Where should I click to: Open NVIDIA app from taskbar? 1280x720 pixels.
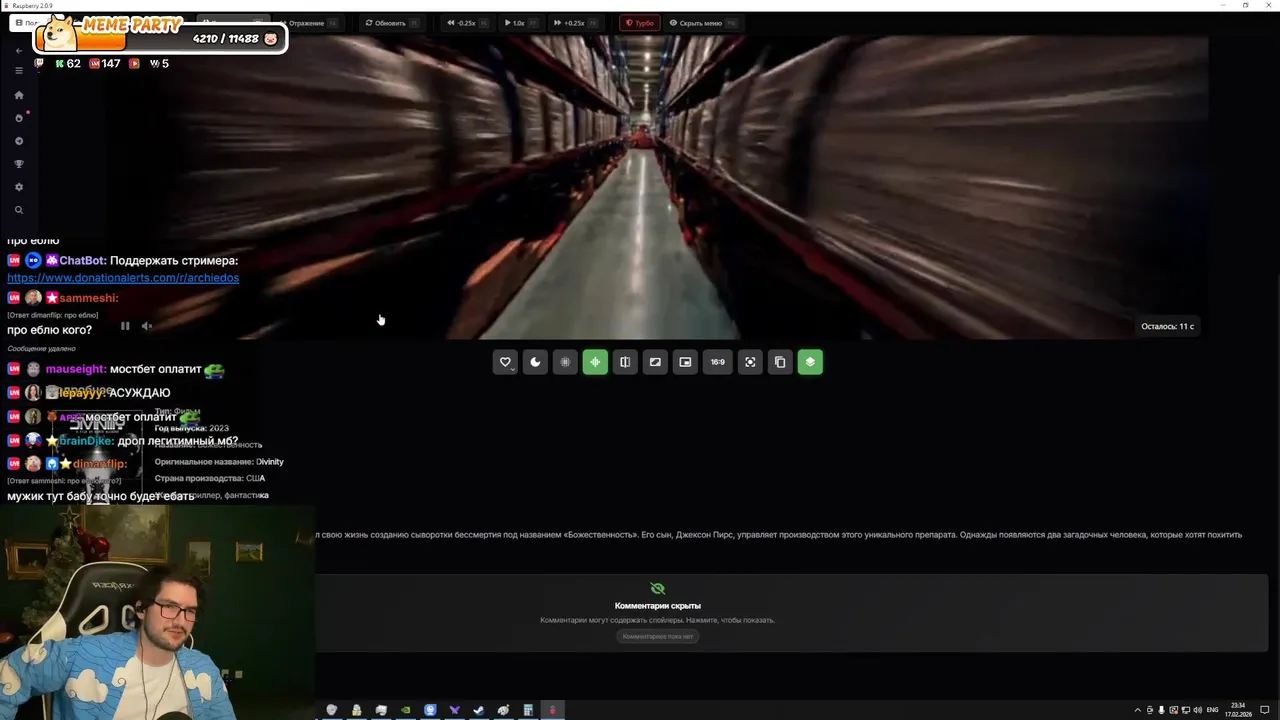(x=405, y=710)
